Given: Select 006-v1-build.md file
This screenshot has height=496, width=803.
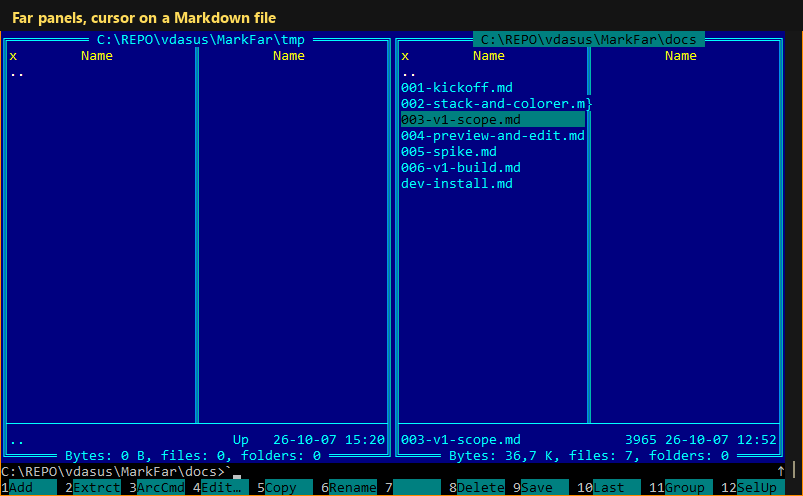Looking at the screenshot, I should point(460,167).
